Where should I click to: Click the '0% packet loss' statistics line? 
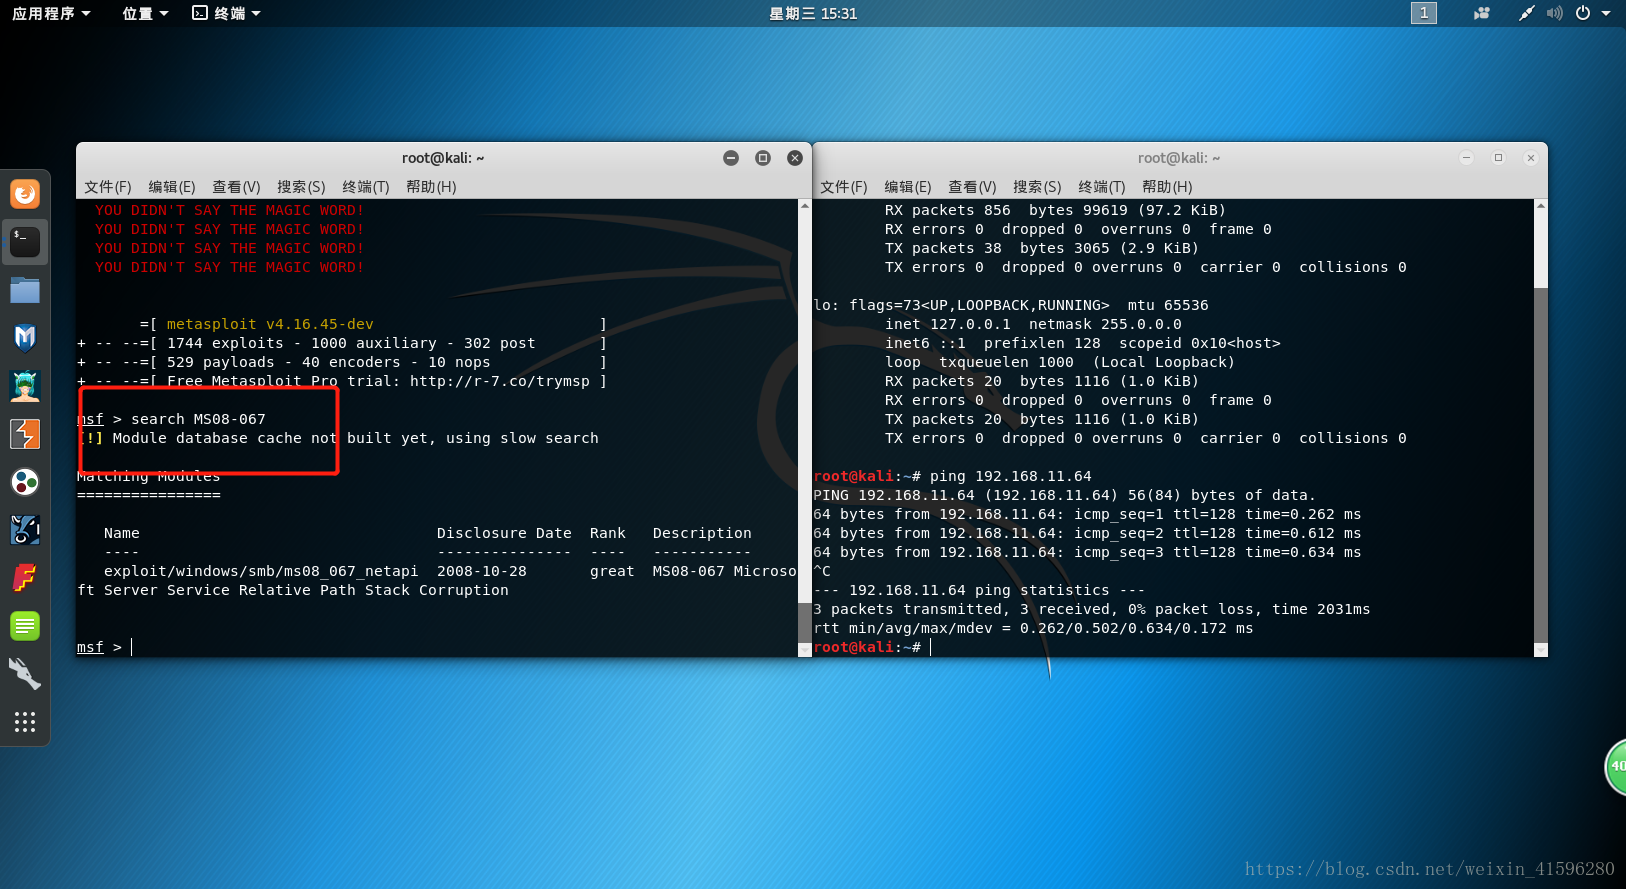[x=1092, y=609]
